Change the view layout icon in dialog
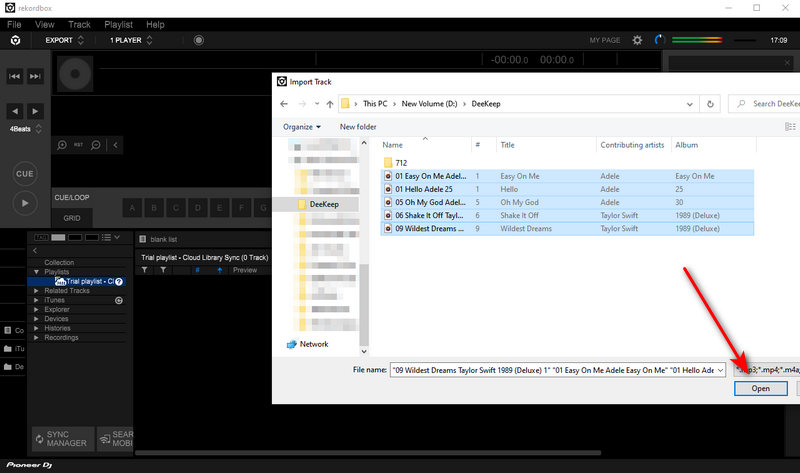 [x=790, y=127]
